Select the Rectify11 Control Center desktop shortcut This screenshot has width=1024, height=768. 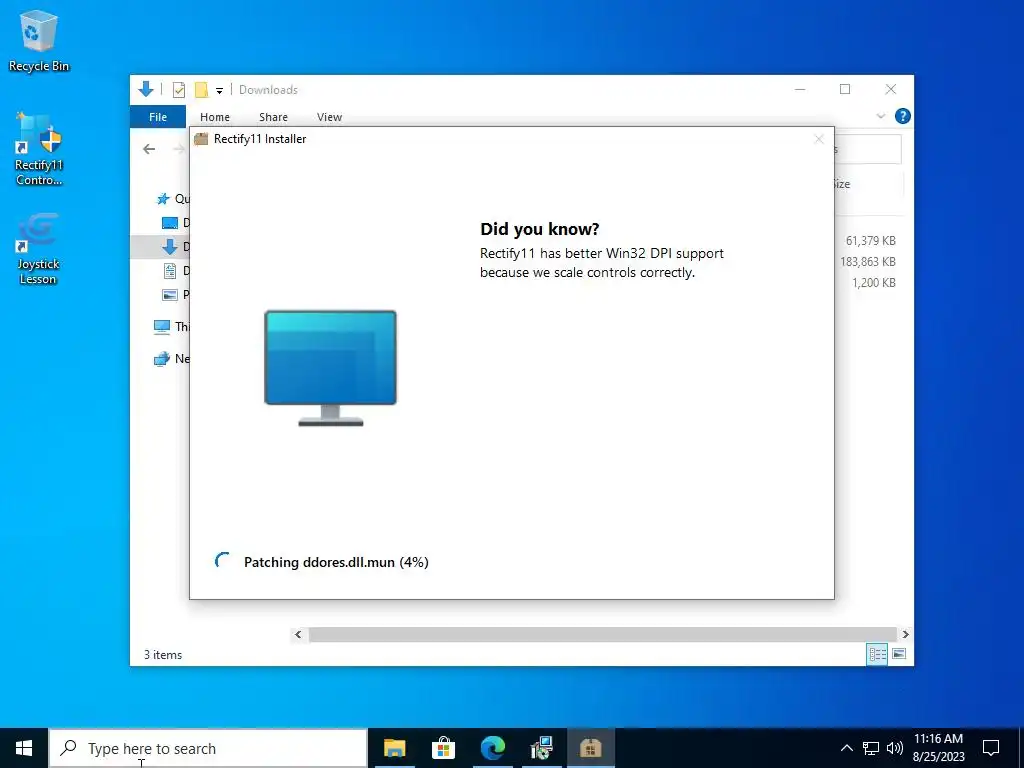coord(39,149)
